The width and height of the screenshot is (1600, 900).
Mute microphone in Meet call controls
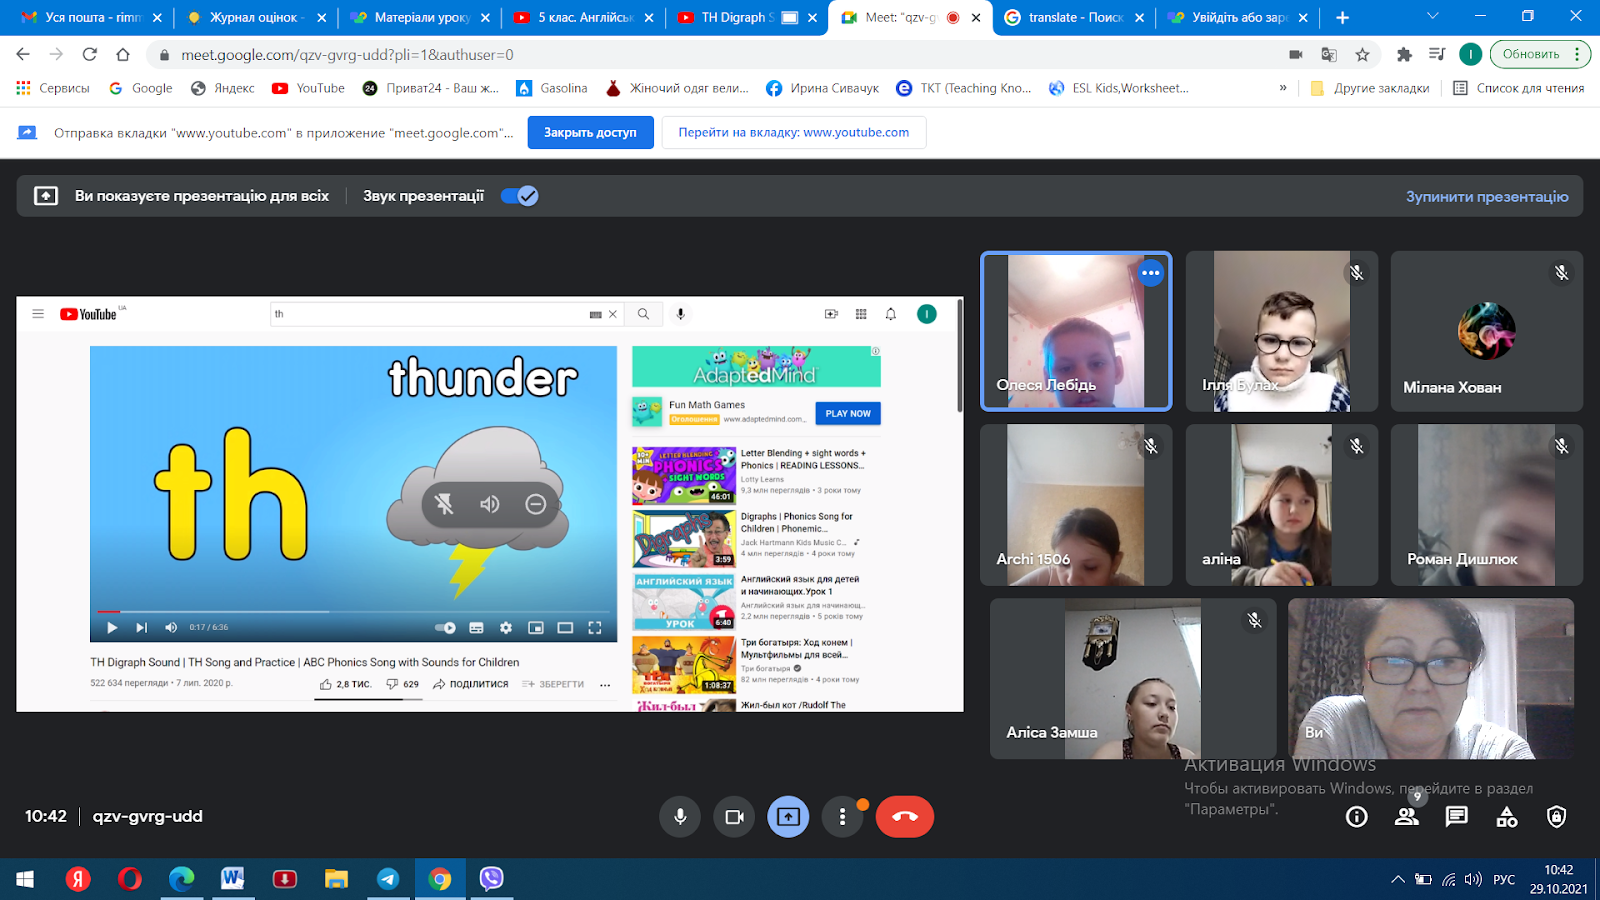pyautogui.click(x=680, y=817)
